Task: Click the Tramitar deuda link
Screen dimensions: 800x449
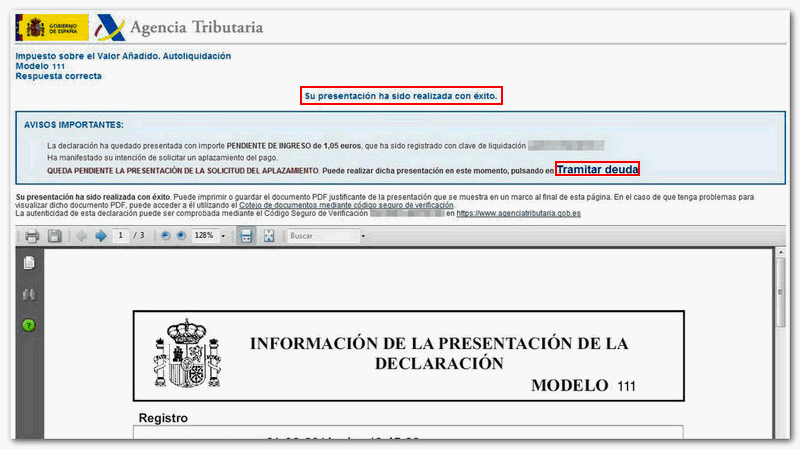Action: [x=597, y=170]
